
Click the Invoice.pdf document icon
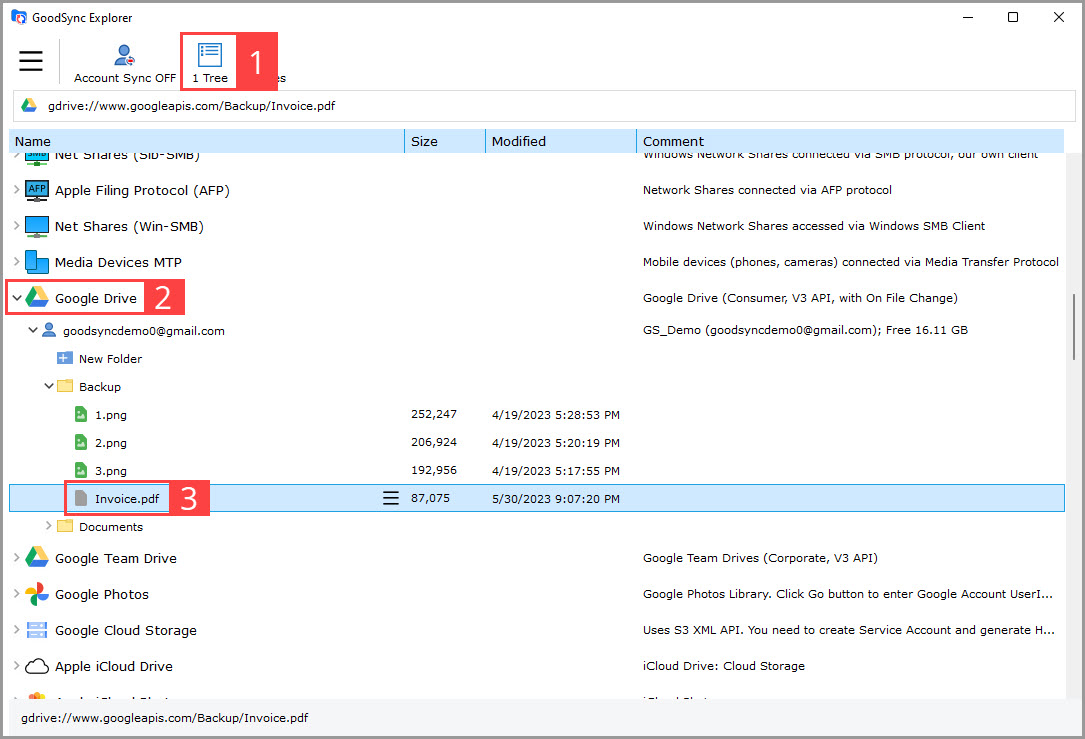[81, 498]
